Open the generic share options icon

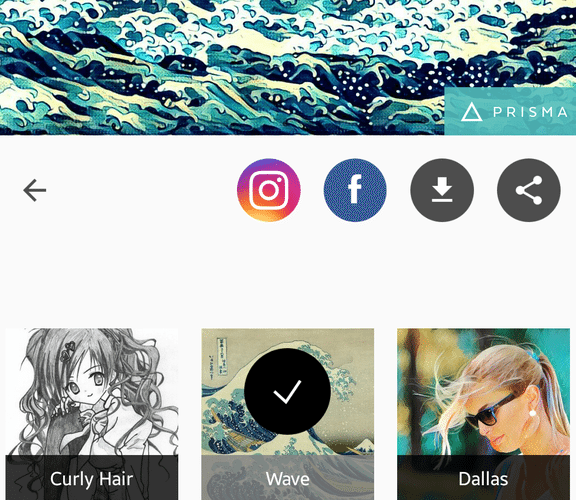(529, 190)
